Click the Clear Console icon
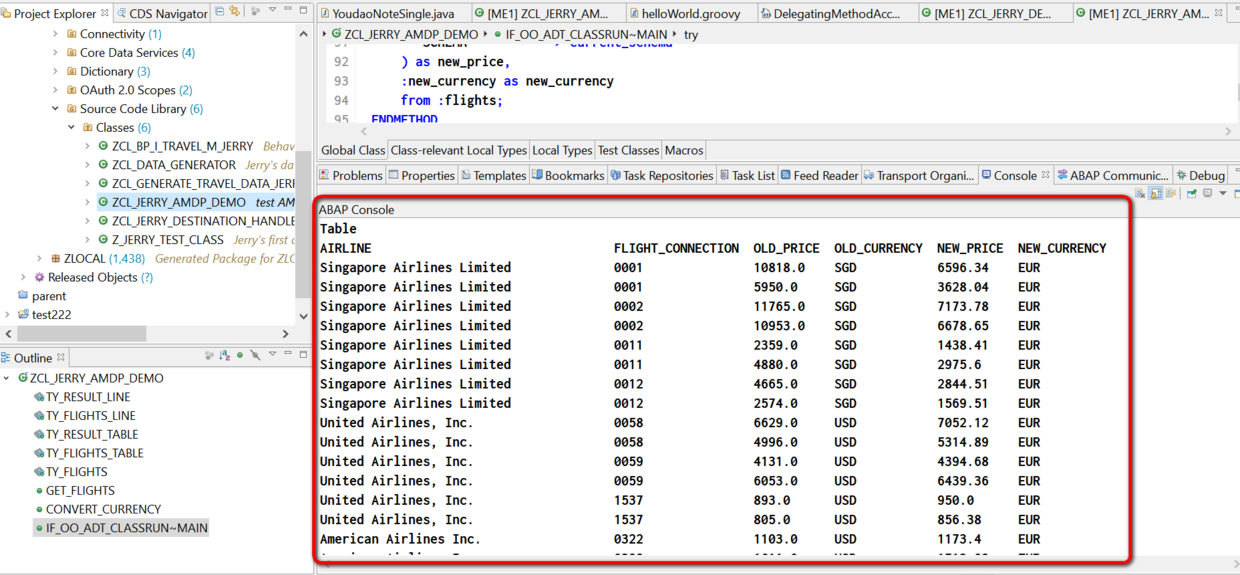Image resolution: width=1240 pixels, height=575 pixels. 1140,193
